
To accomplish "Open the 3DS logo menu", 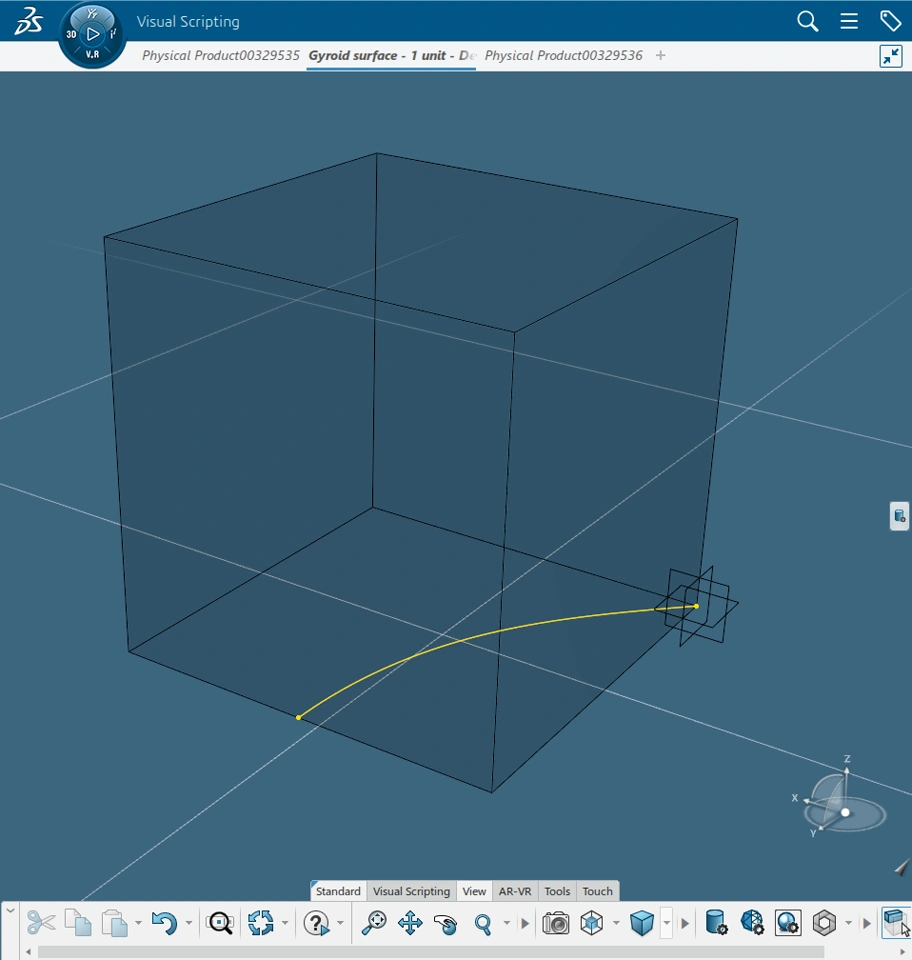I will pyautogui.click(x=28, y=21).
